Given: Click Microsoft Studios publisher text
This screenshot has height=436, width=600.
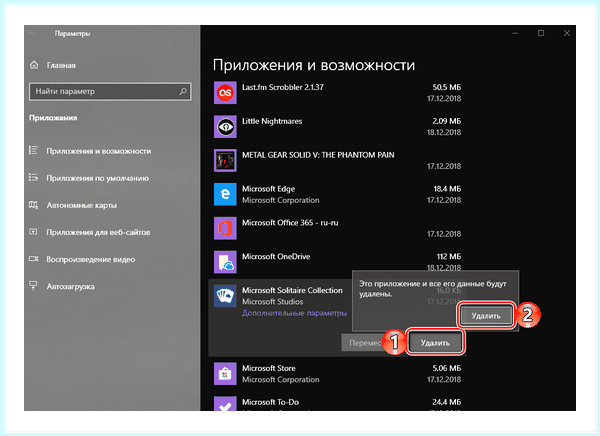Looking at the screenshot, I should [x=272, y=302].
